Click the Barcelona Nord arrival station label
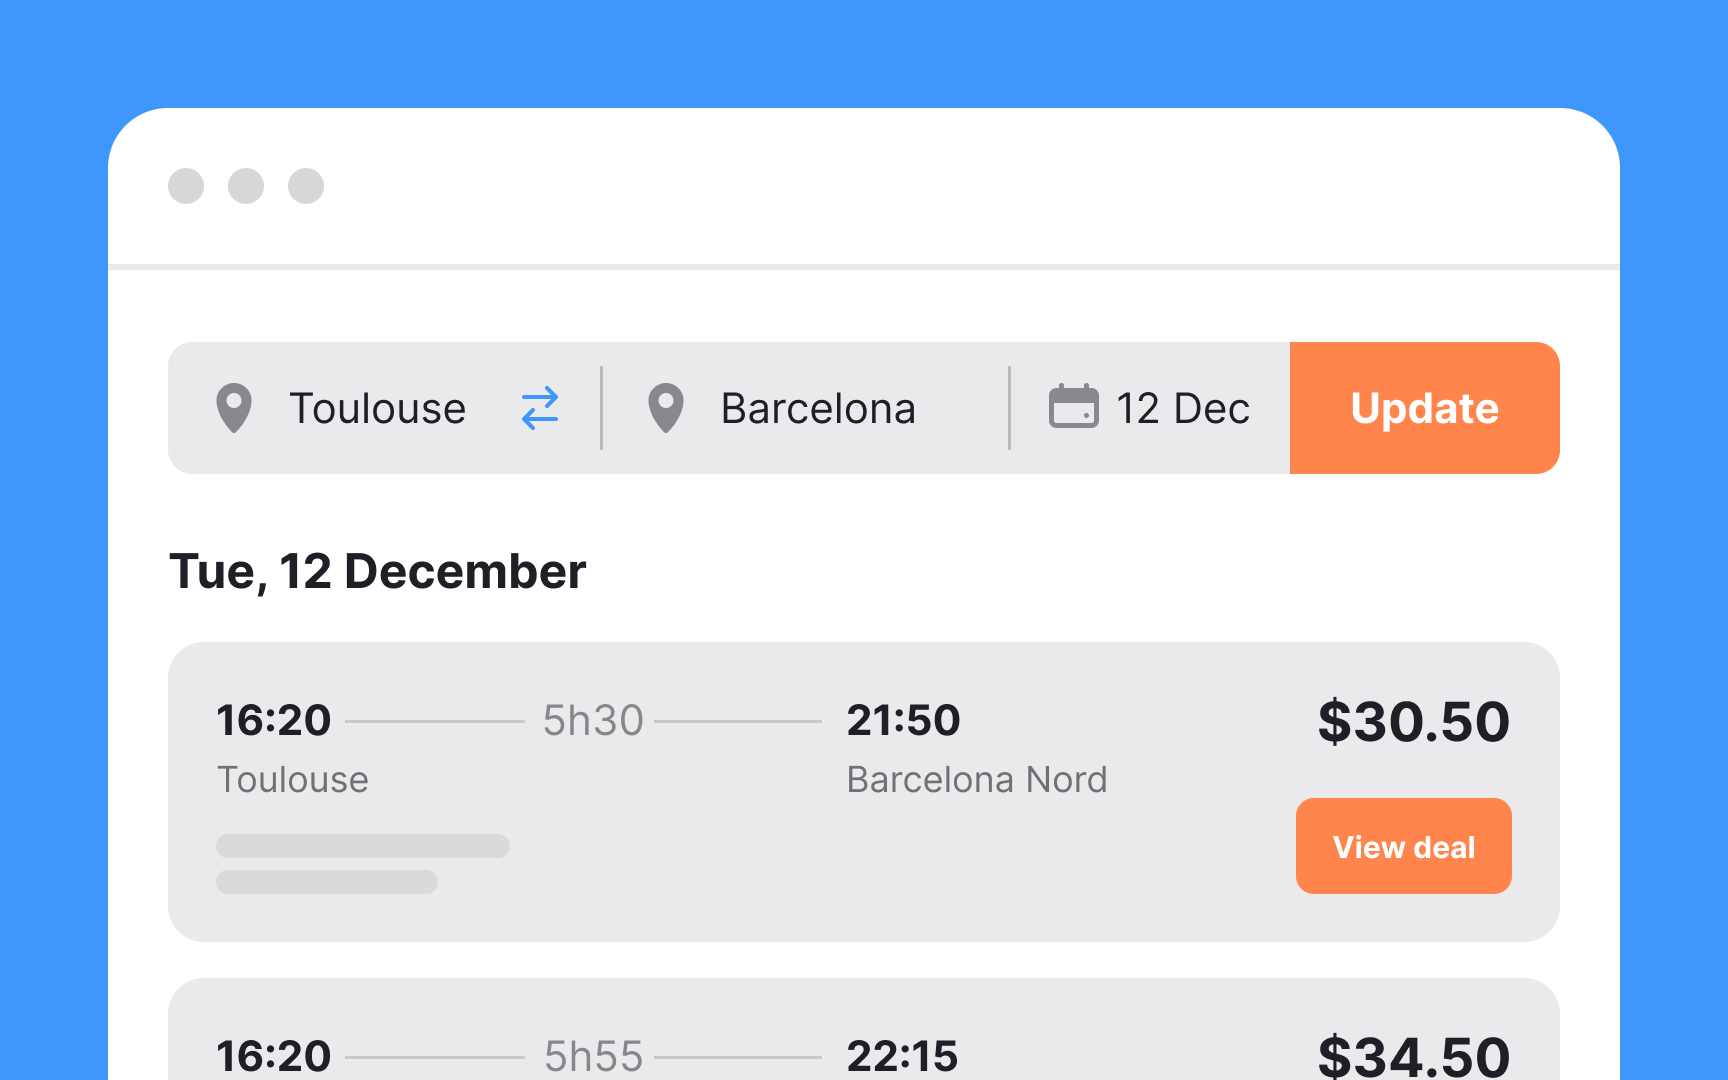1728x1080 pixels. (x=977, y=779)
